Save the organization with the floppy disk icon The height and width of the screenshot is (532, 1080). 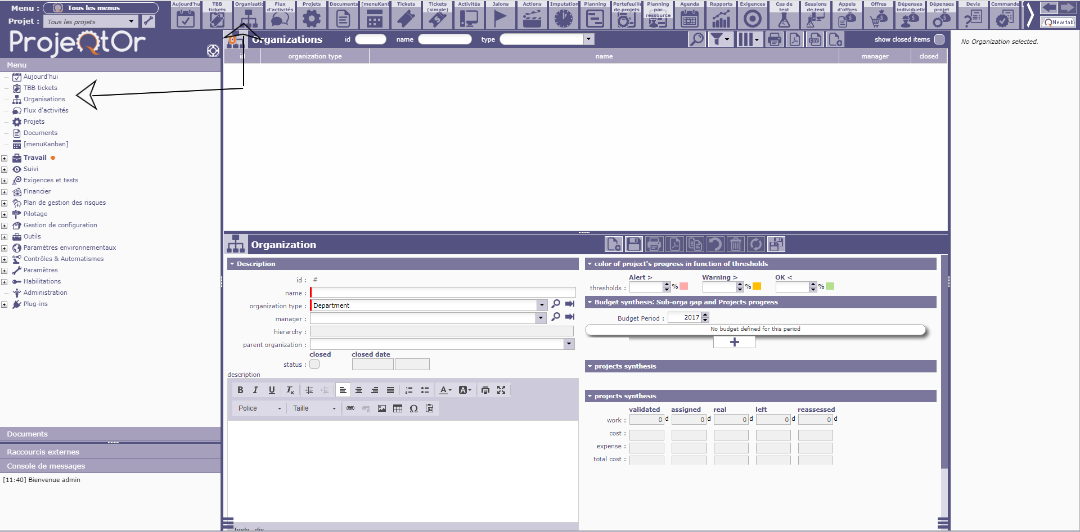tap(634, 244)
